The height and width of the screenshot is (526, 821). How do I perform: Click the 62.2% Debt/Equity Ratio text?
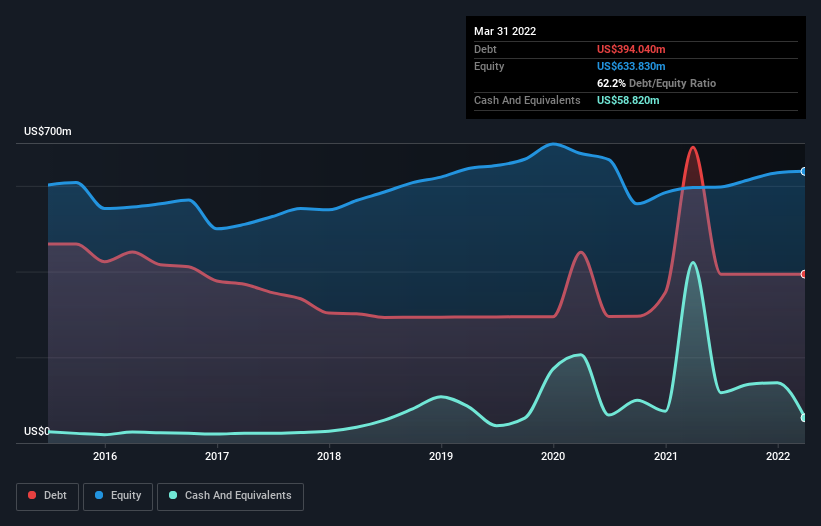coord(656,83)
